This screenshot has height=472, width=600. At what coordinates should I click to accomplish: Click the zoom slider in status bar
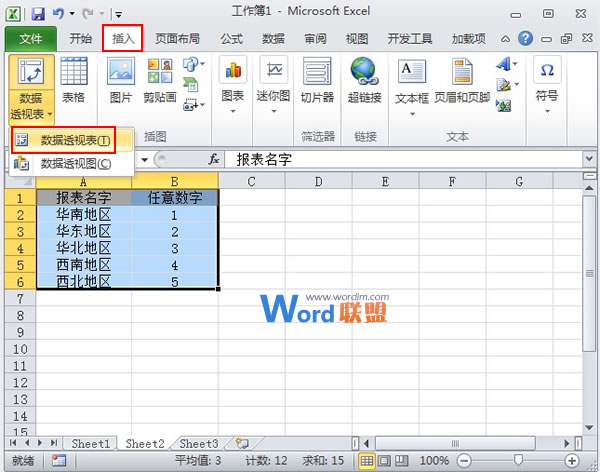[x=517, y=461]
